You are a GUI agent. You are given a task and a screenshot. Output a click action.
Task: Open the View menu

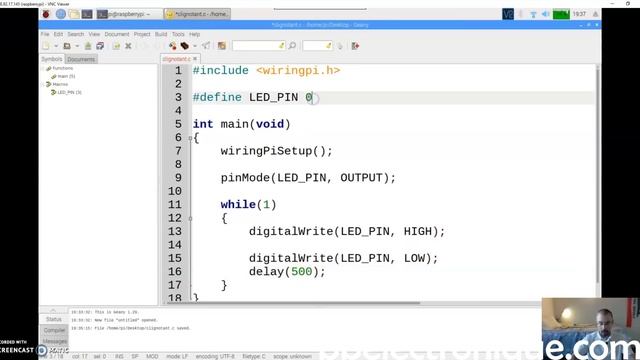(x=94, y=34)
